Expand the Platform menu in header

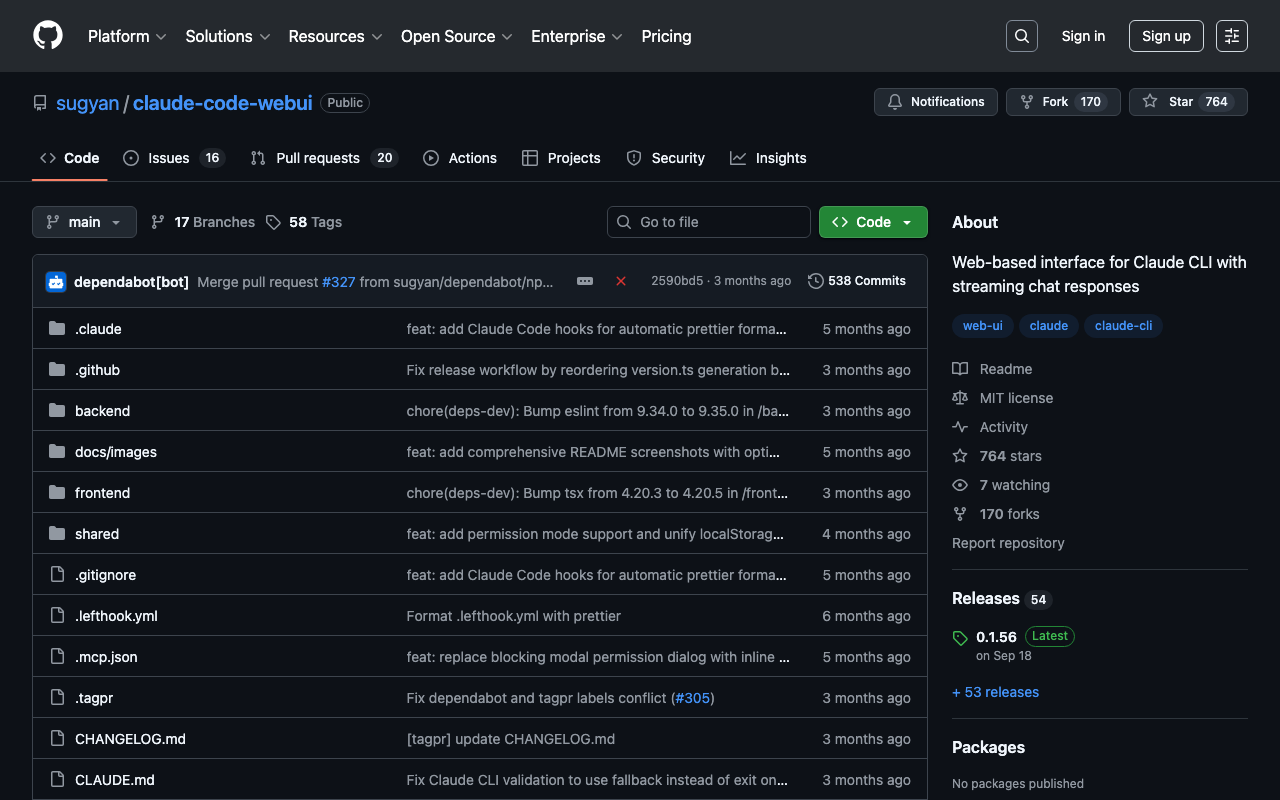[126, 36]
